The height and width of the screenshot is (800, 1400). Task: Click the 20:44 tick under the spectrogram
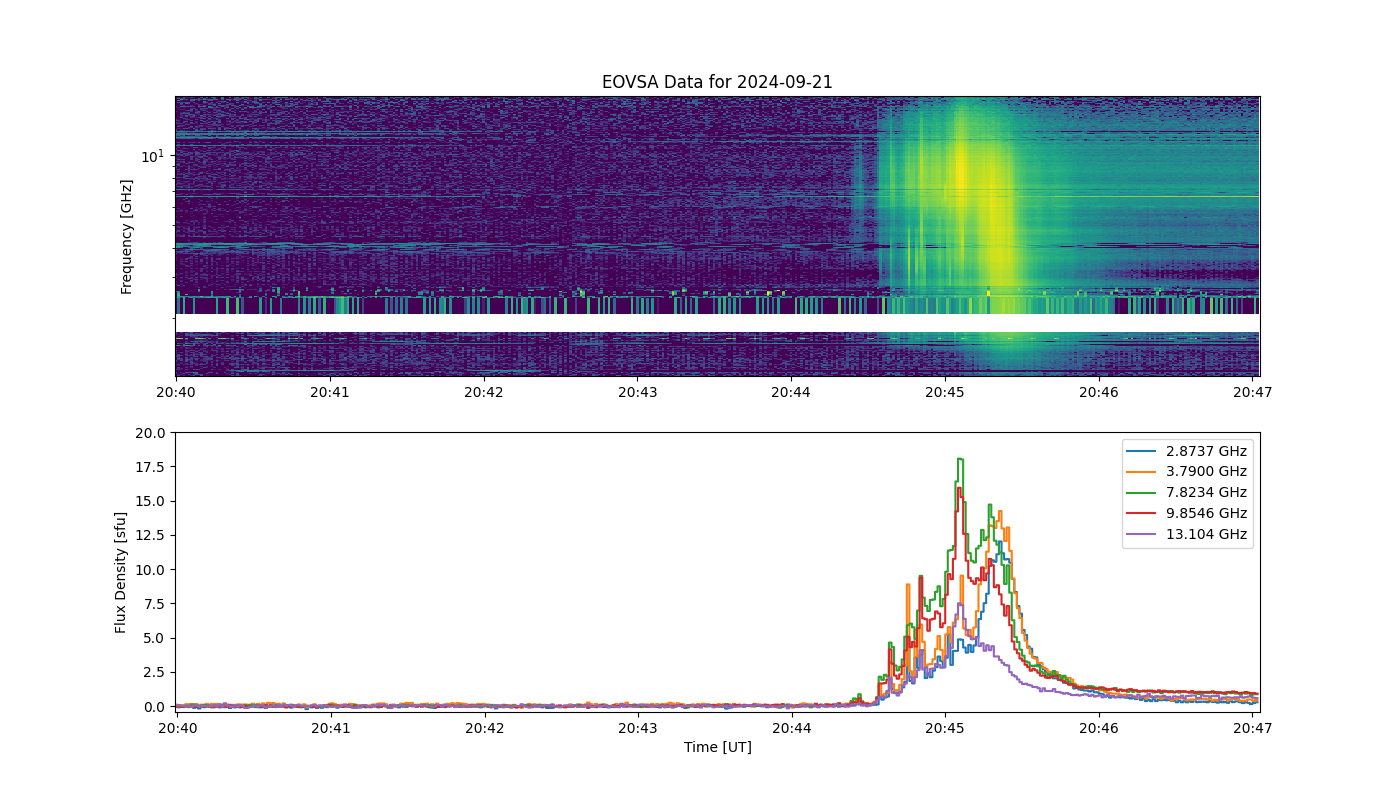tap(791, 394)
